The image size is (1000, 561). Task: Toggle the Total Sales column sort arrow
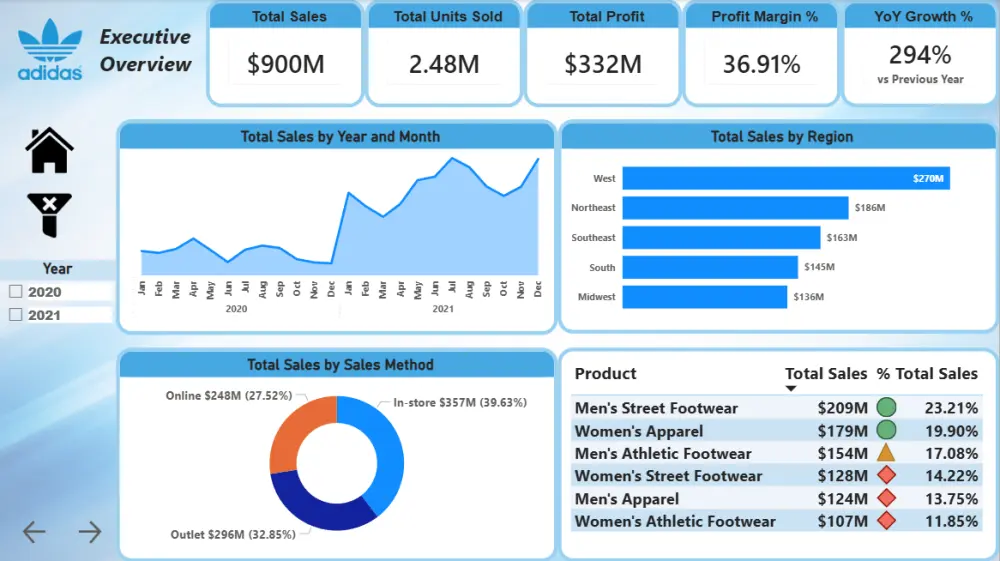click(791, 388)
